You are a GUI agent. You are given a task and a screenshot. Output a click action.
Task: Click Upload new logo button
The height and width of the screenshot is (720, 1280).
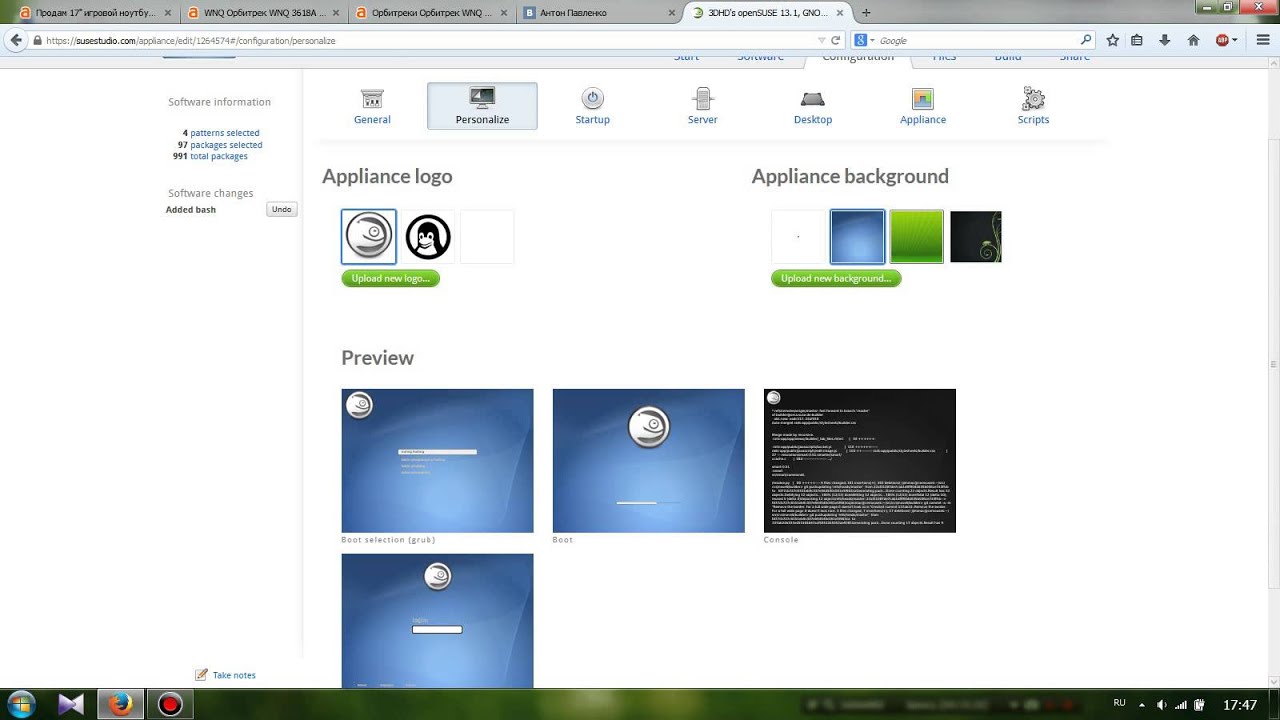(390, 278)
